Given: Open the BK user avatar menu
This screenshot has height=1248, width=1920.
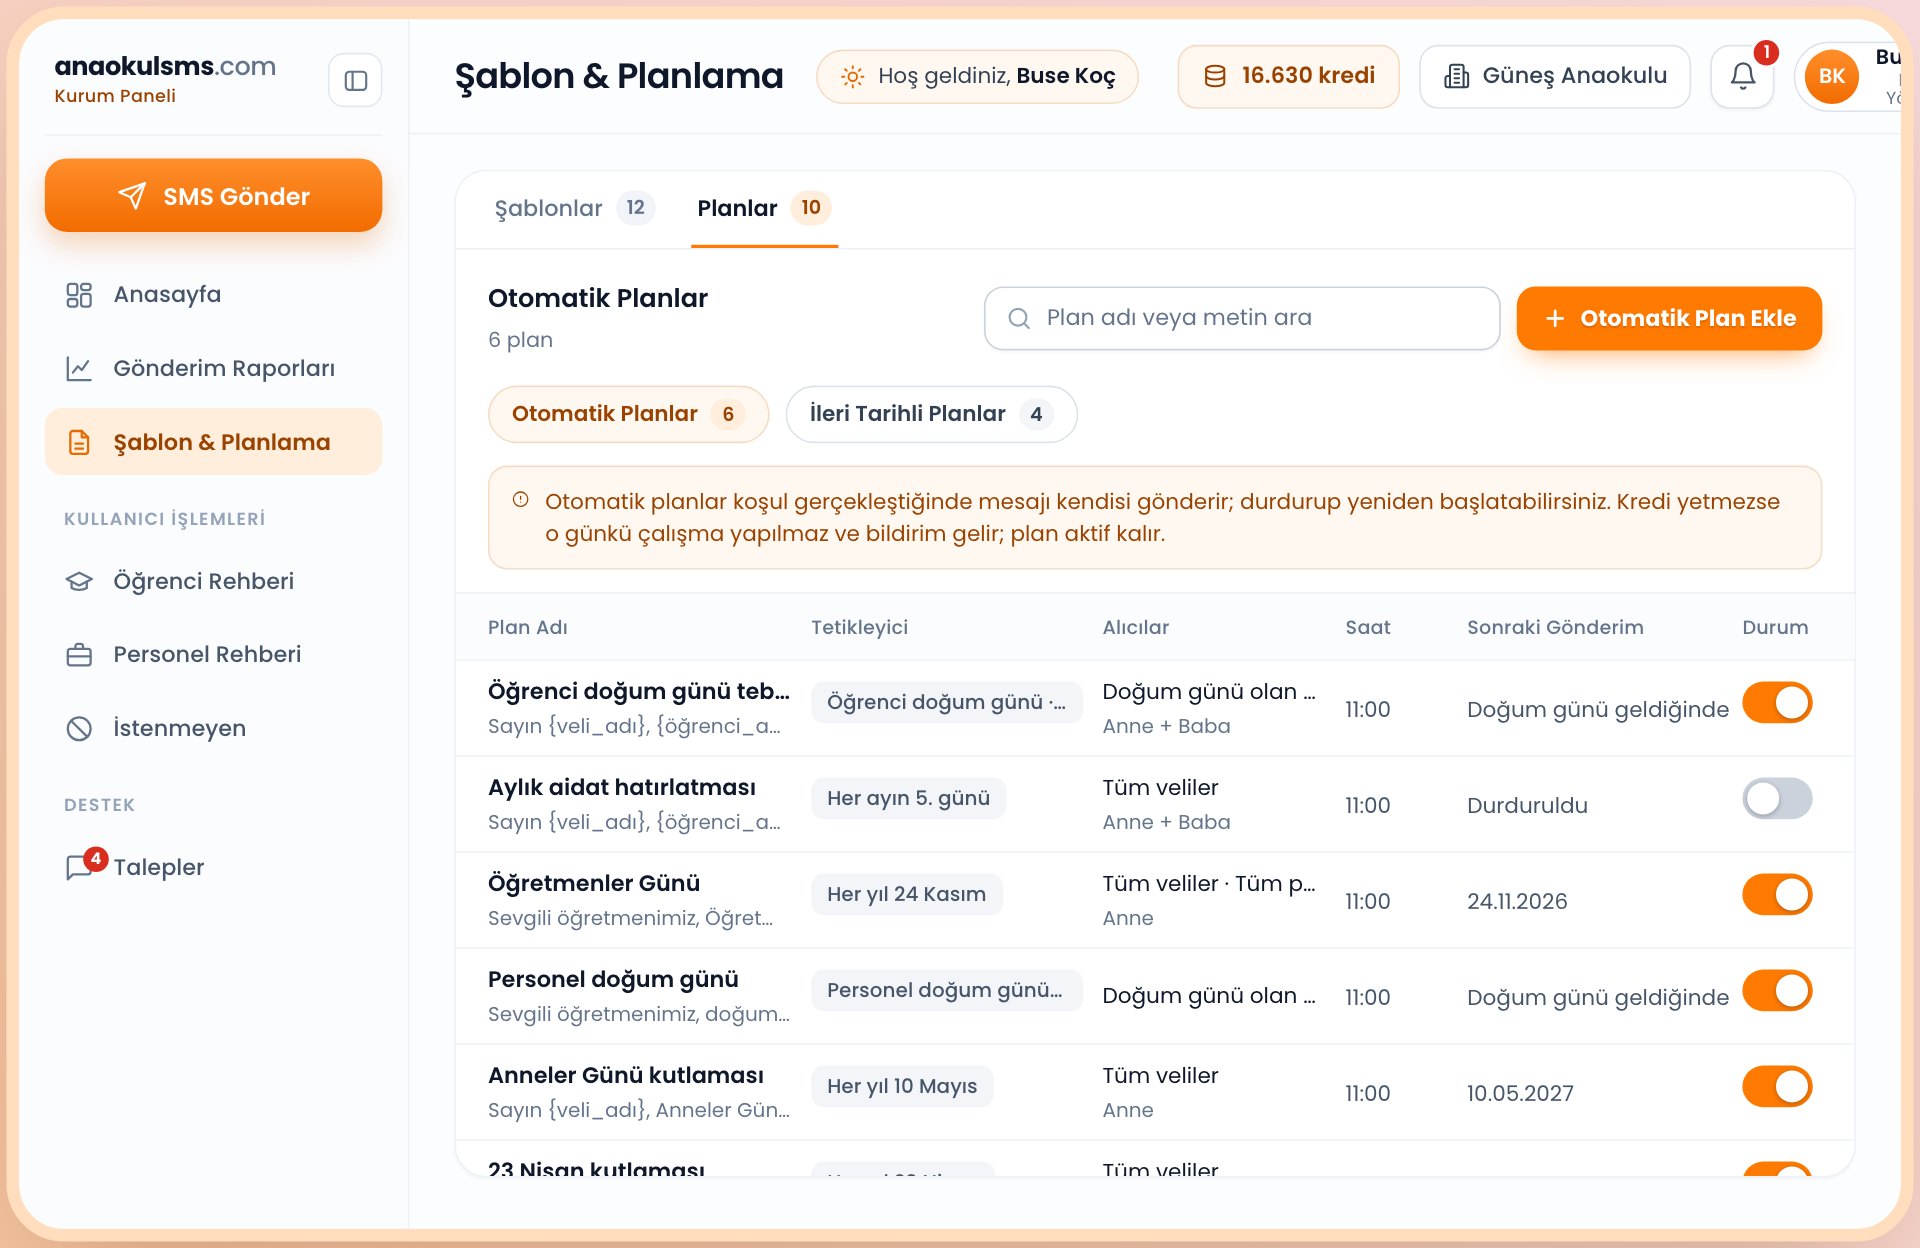Looking at the screenshot, I should click(x=1831, y=76).
